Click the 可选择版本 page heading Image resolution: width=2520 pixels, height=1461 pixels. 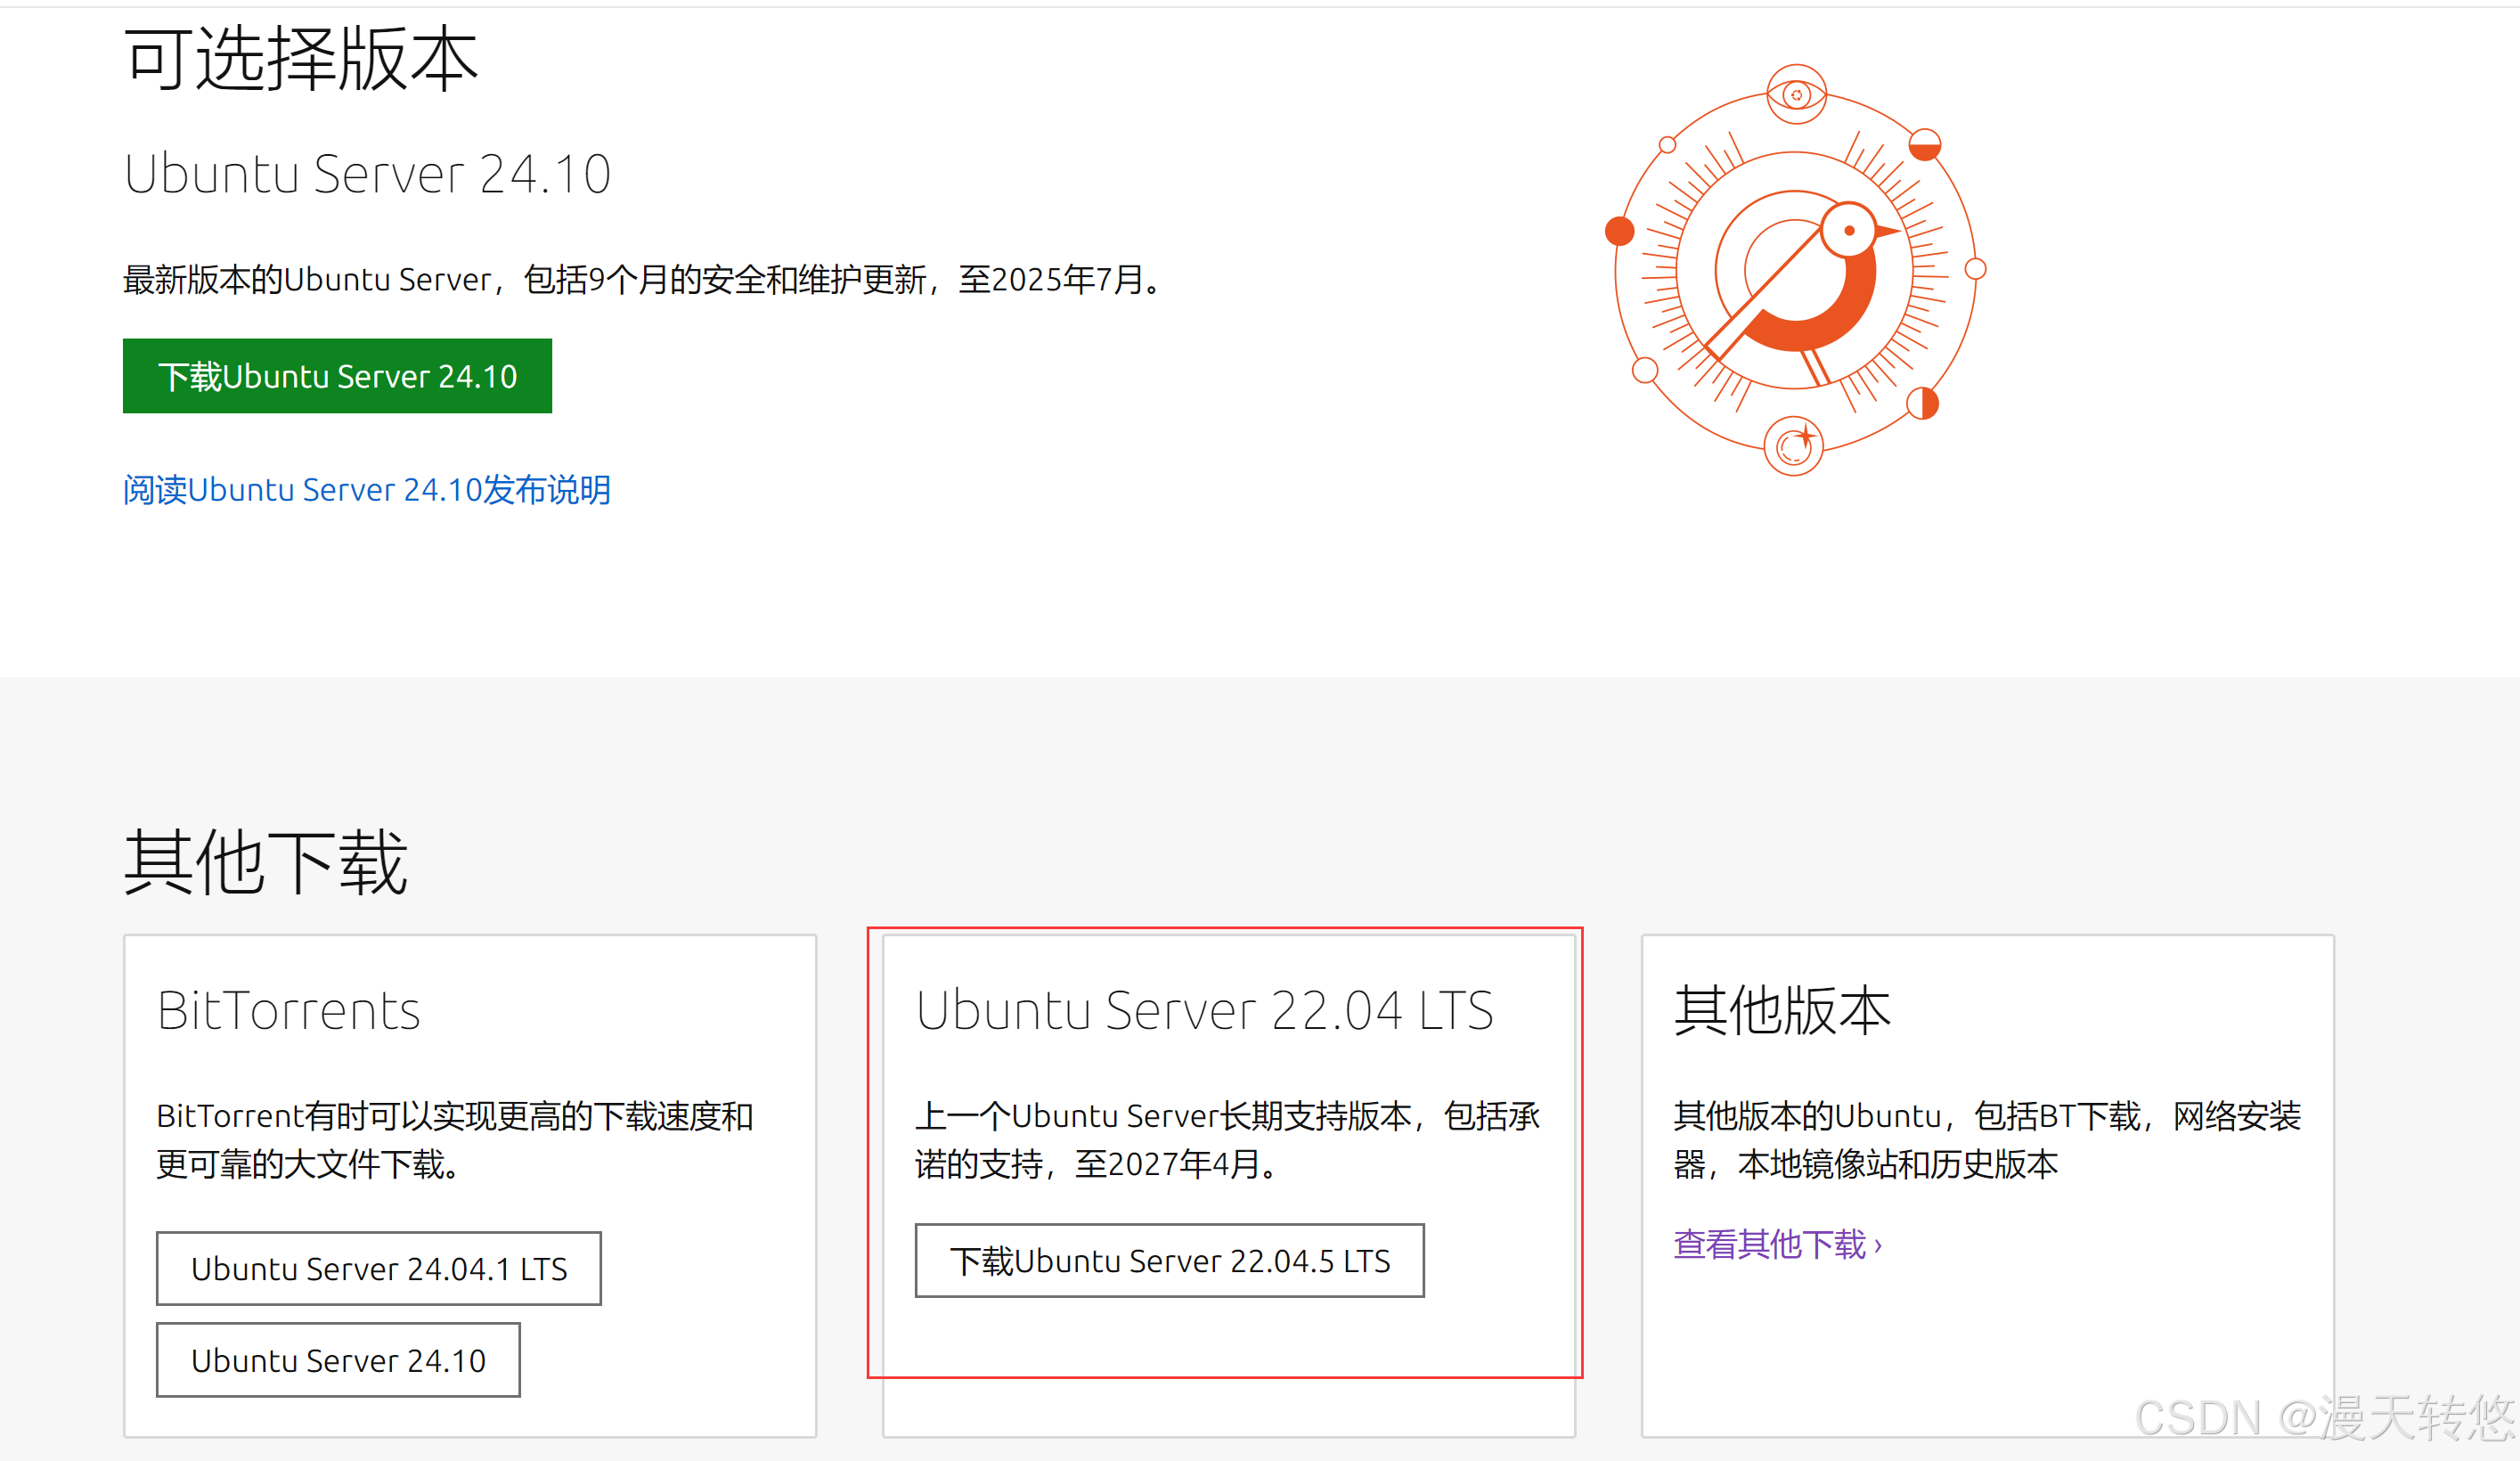tap(301, 59)
